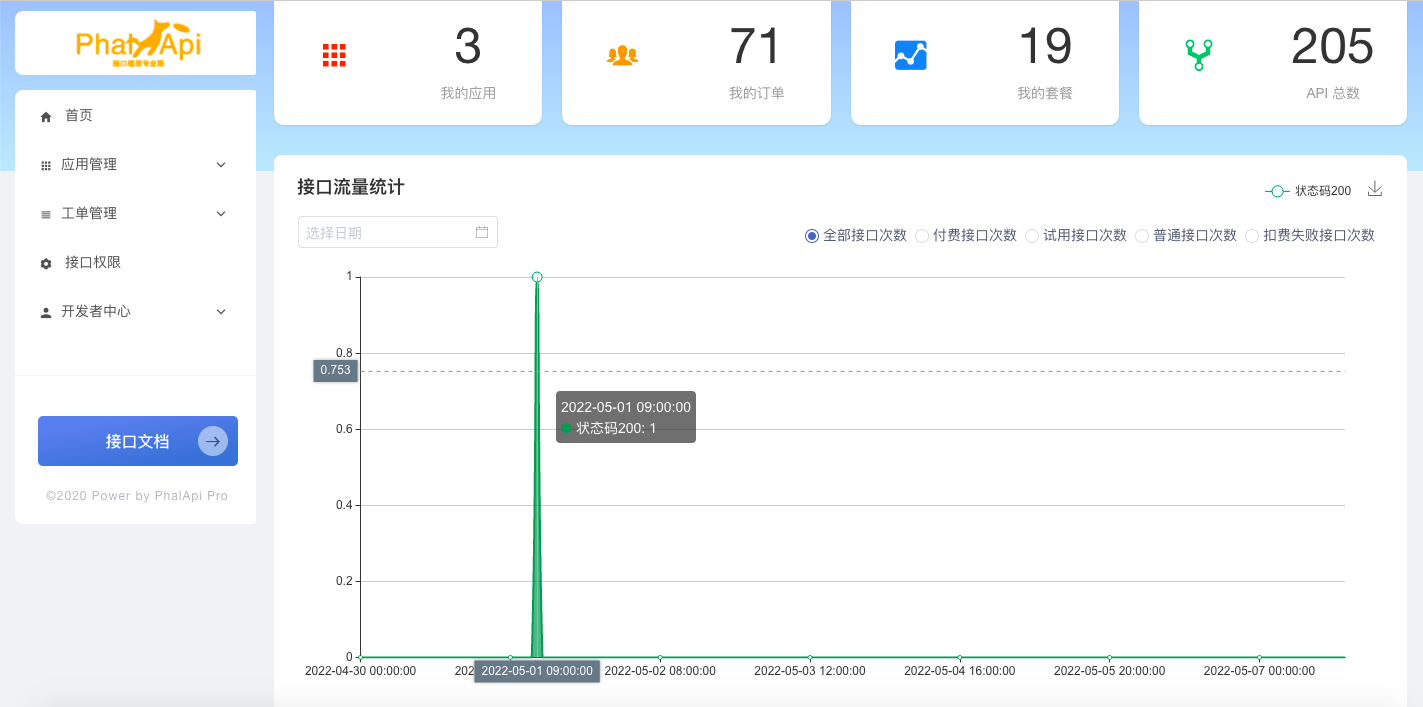Click the 2022-05-07 00:00:00 axis label
The height and width of the screenshot is (707, 1423).
1259,671
